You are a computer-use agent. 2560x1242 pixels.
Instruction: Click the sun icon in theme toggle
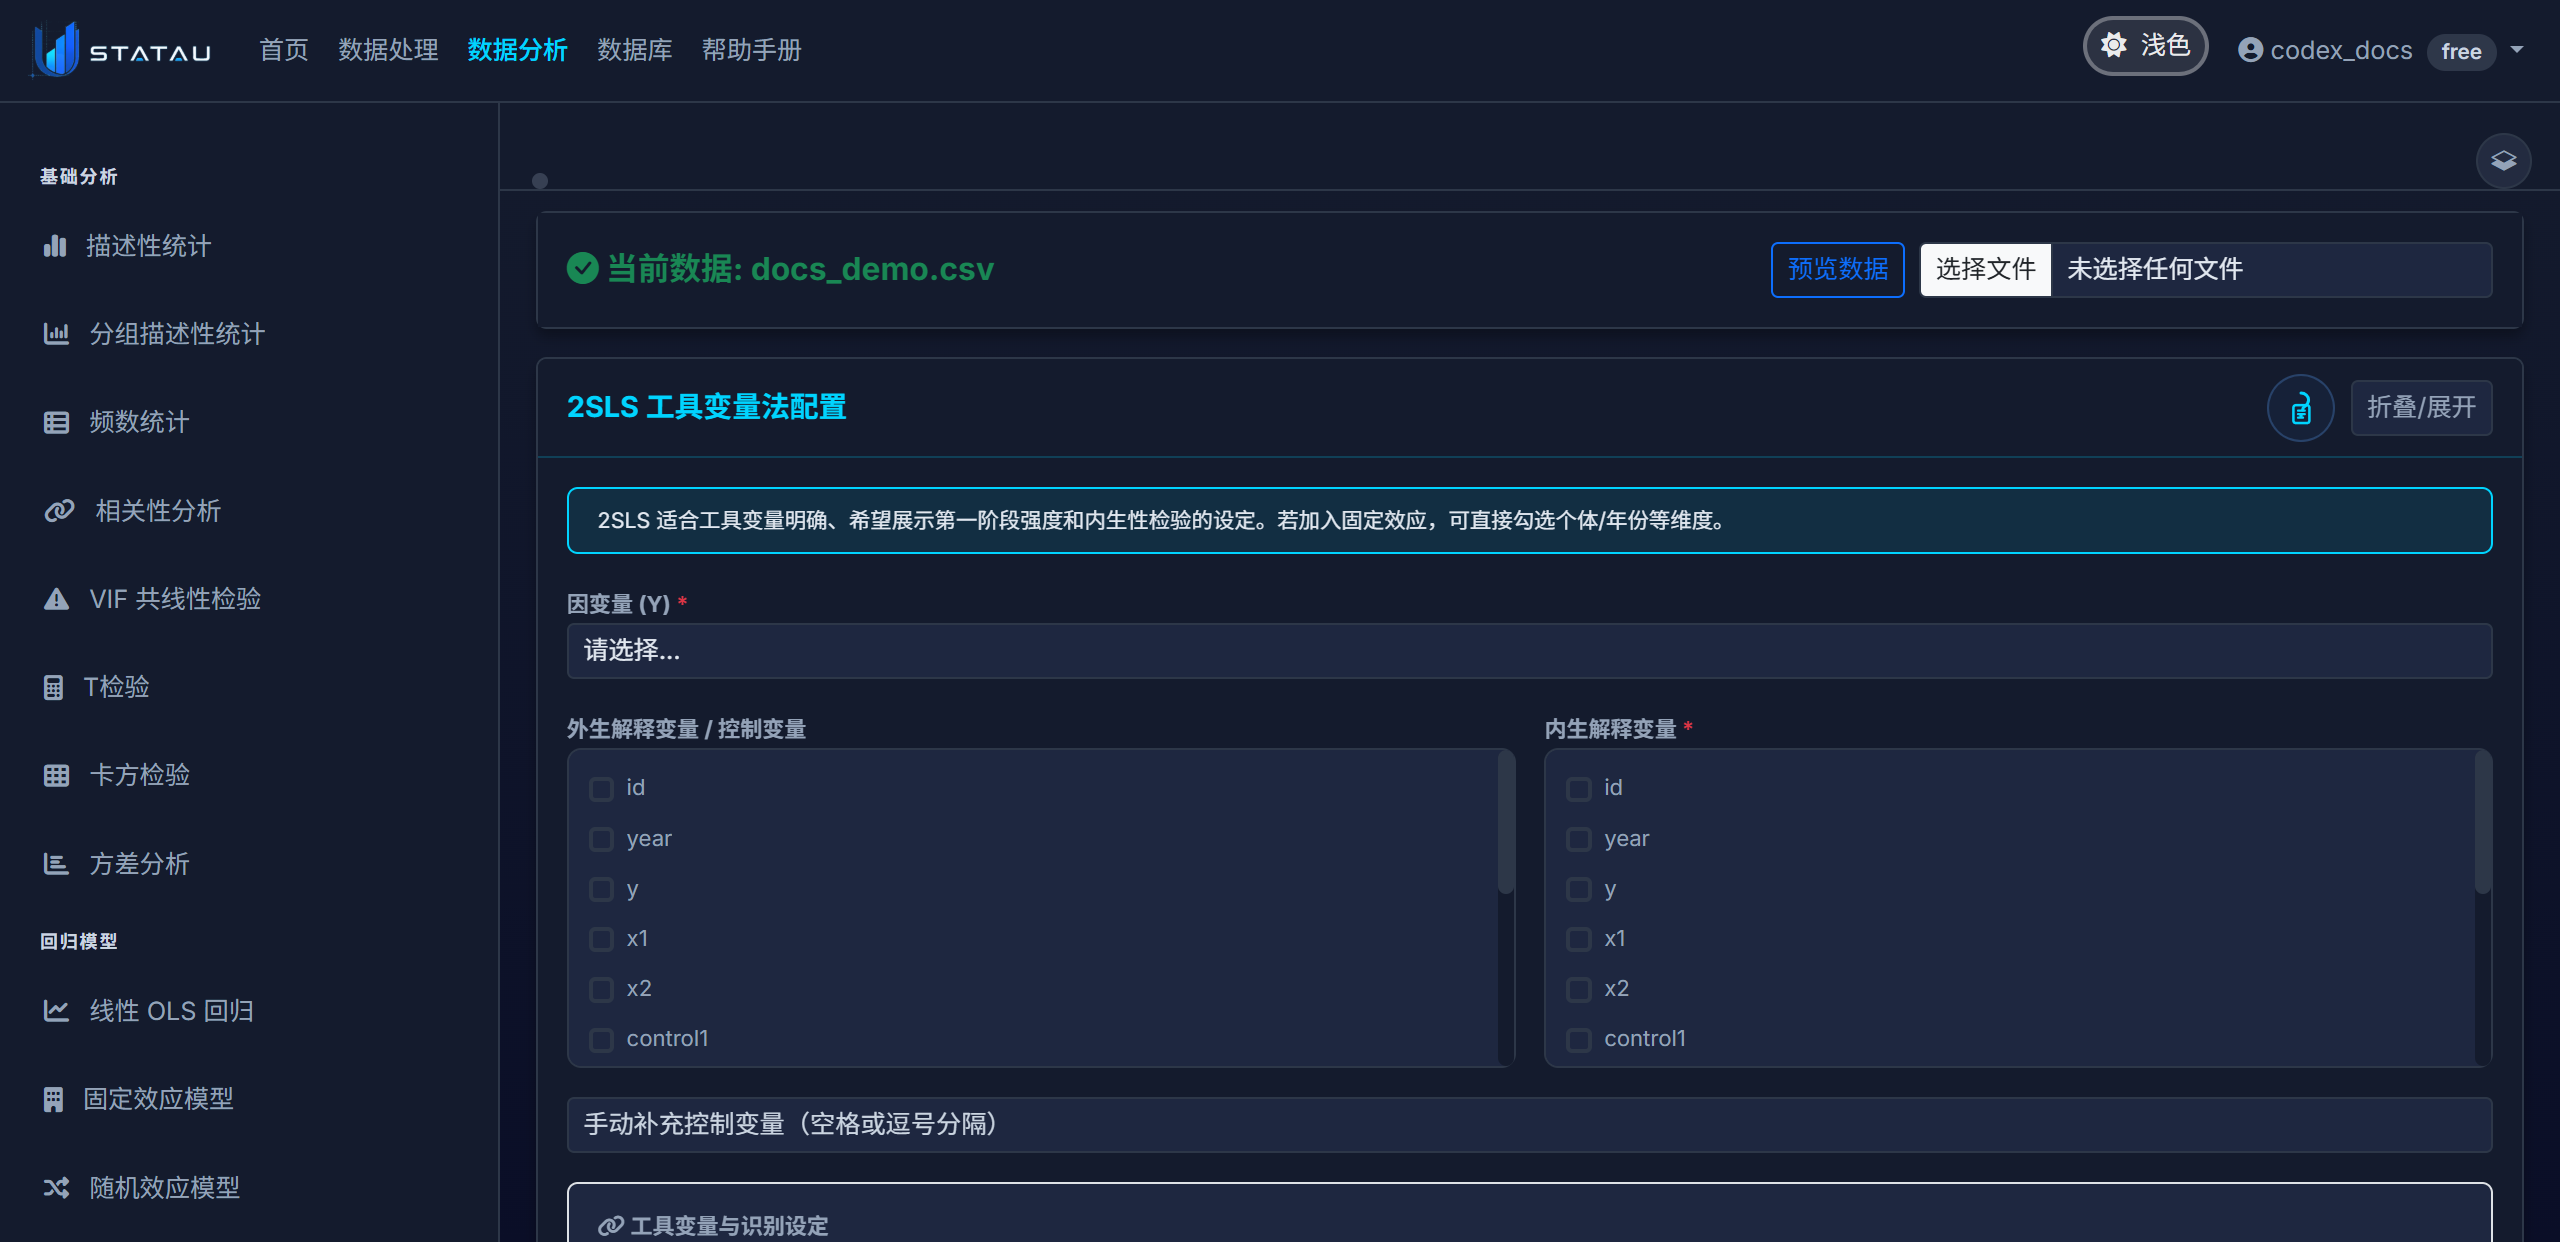[x=2113, y=45]
